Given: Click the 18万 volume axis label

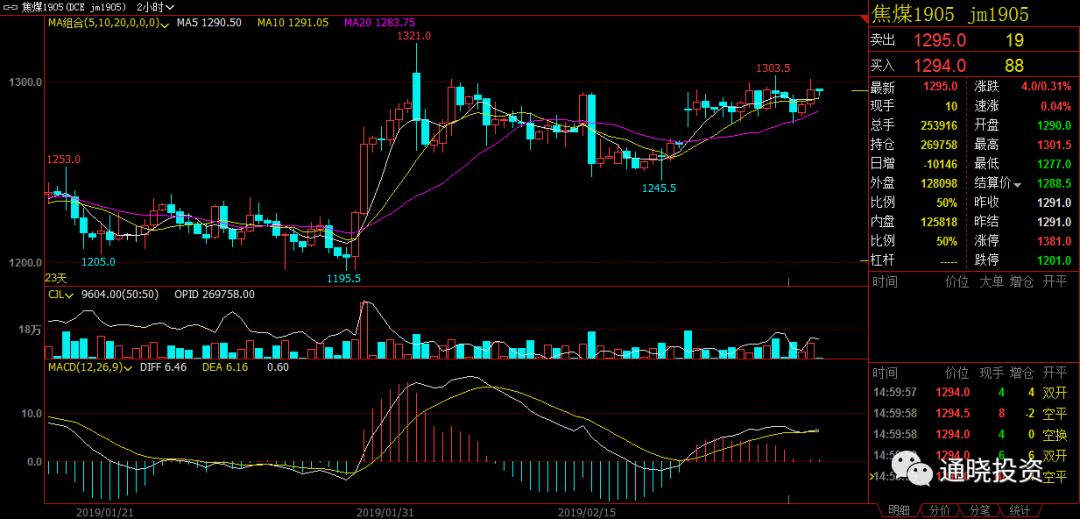Looking at the screenshot, I should tap(31, 330).
